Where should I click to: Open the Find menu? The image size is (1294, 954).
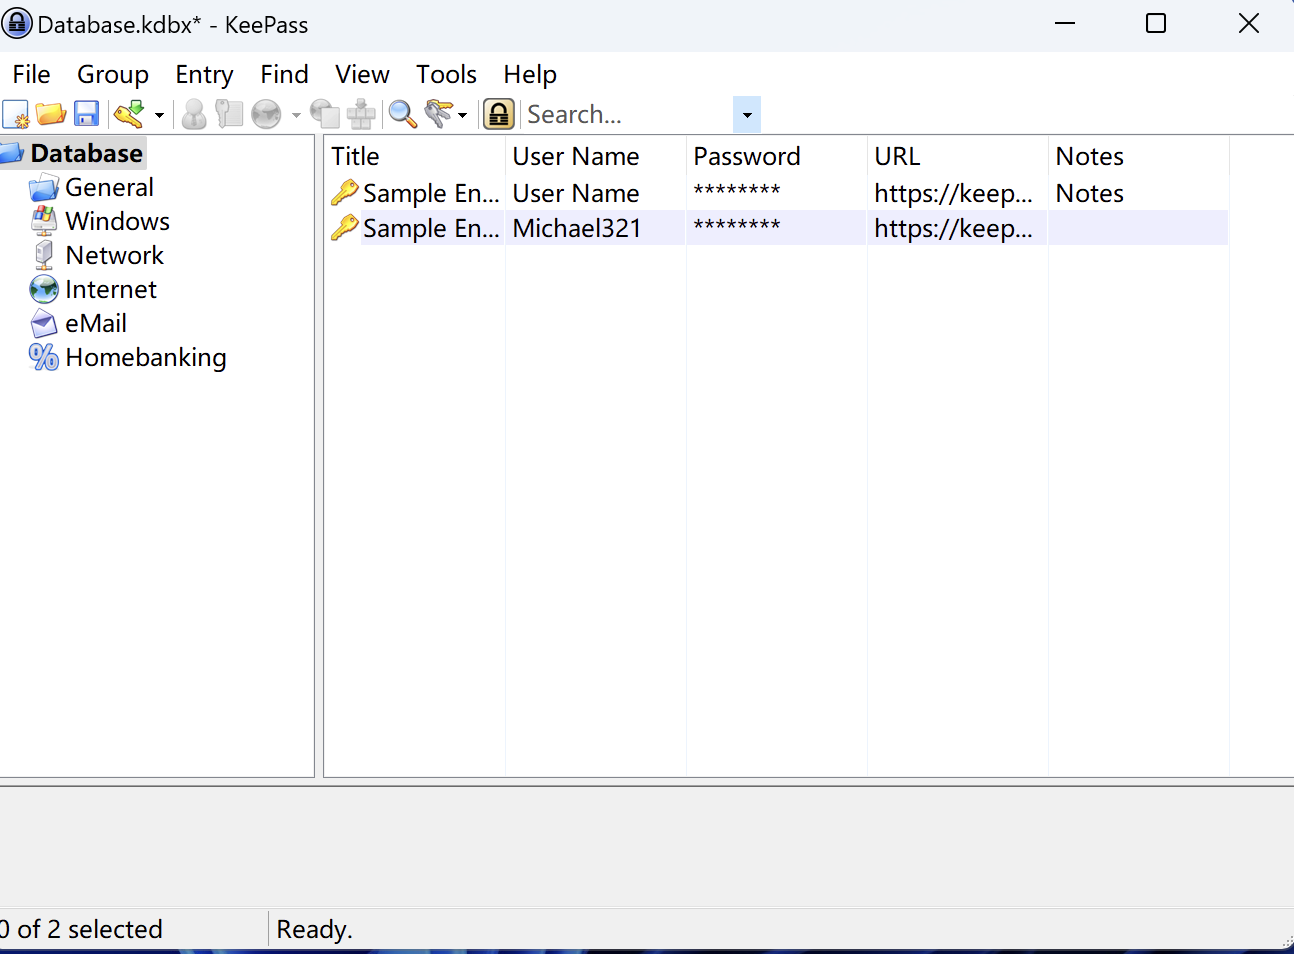pos(284,74)
